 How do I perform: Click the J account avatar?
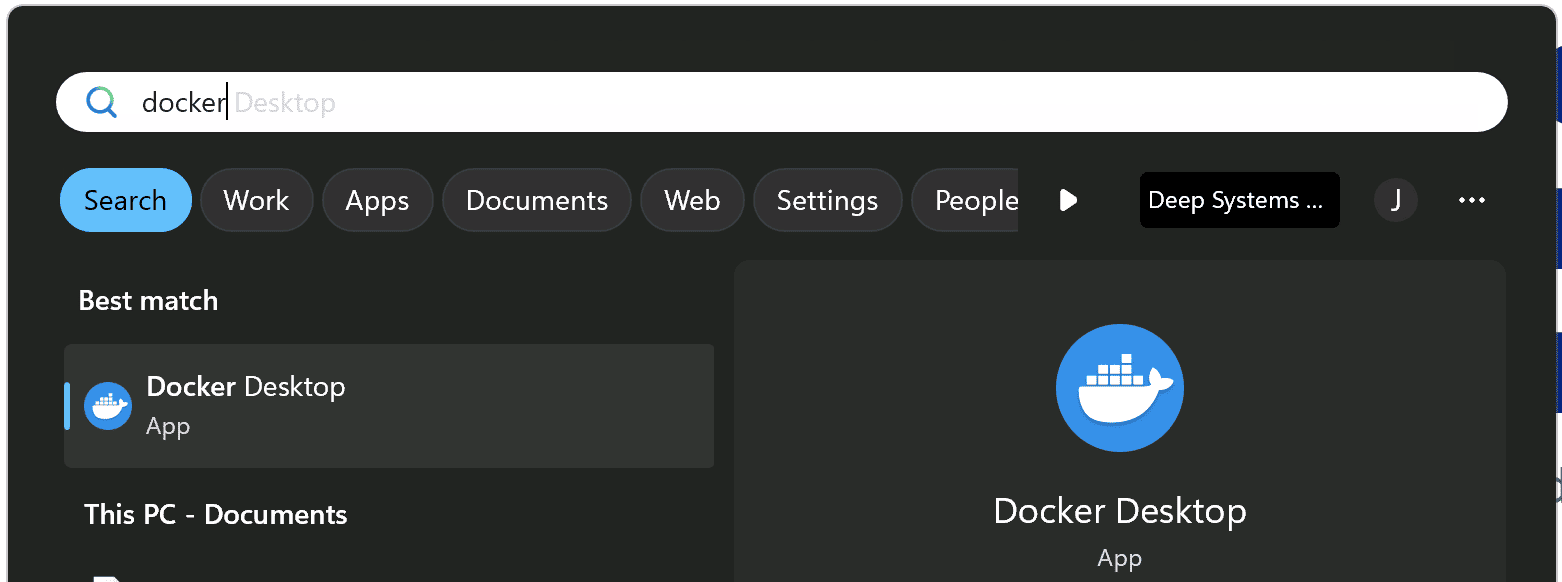coord(1395,200)
